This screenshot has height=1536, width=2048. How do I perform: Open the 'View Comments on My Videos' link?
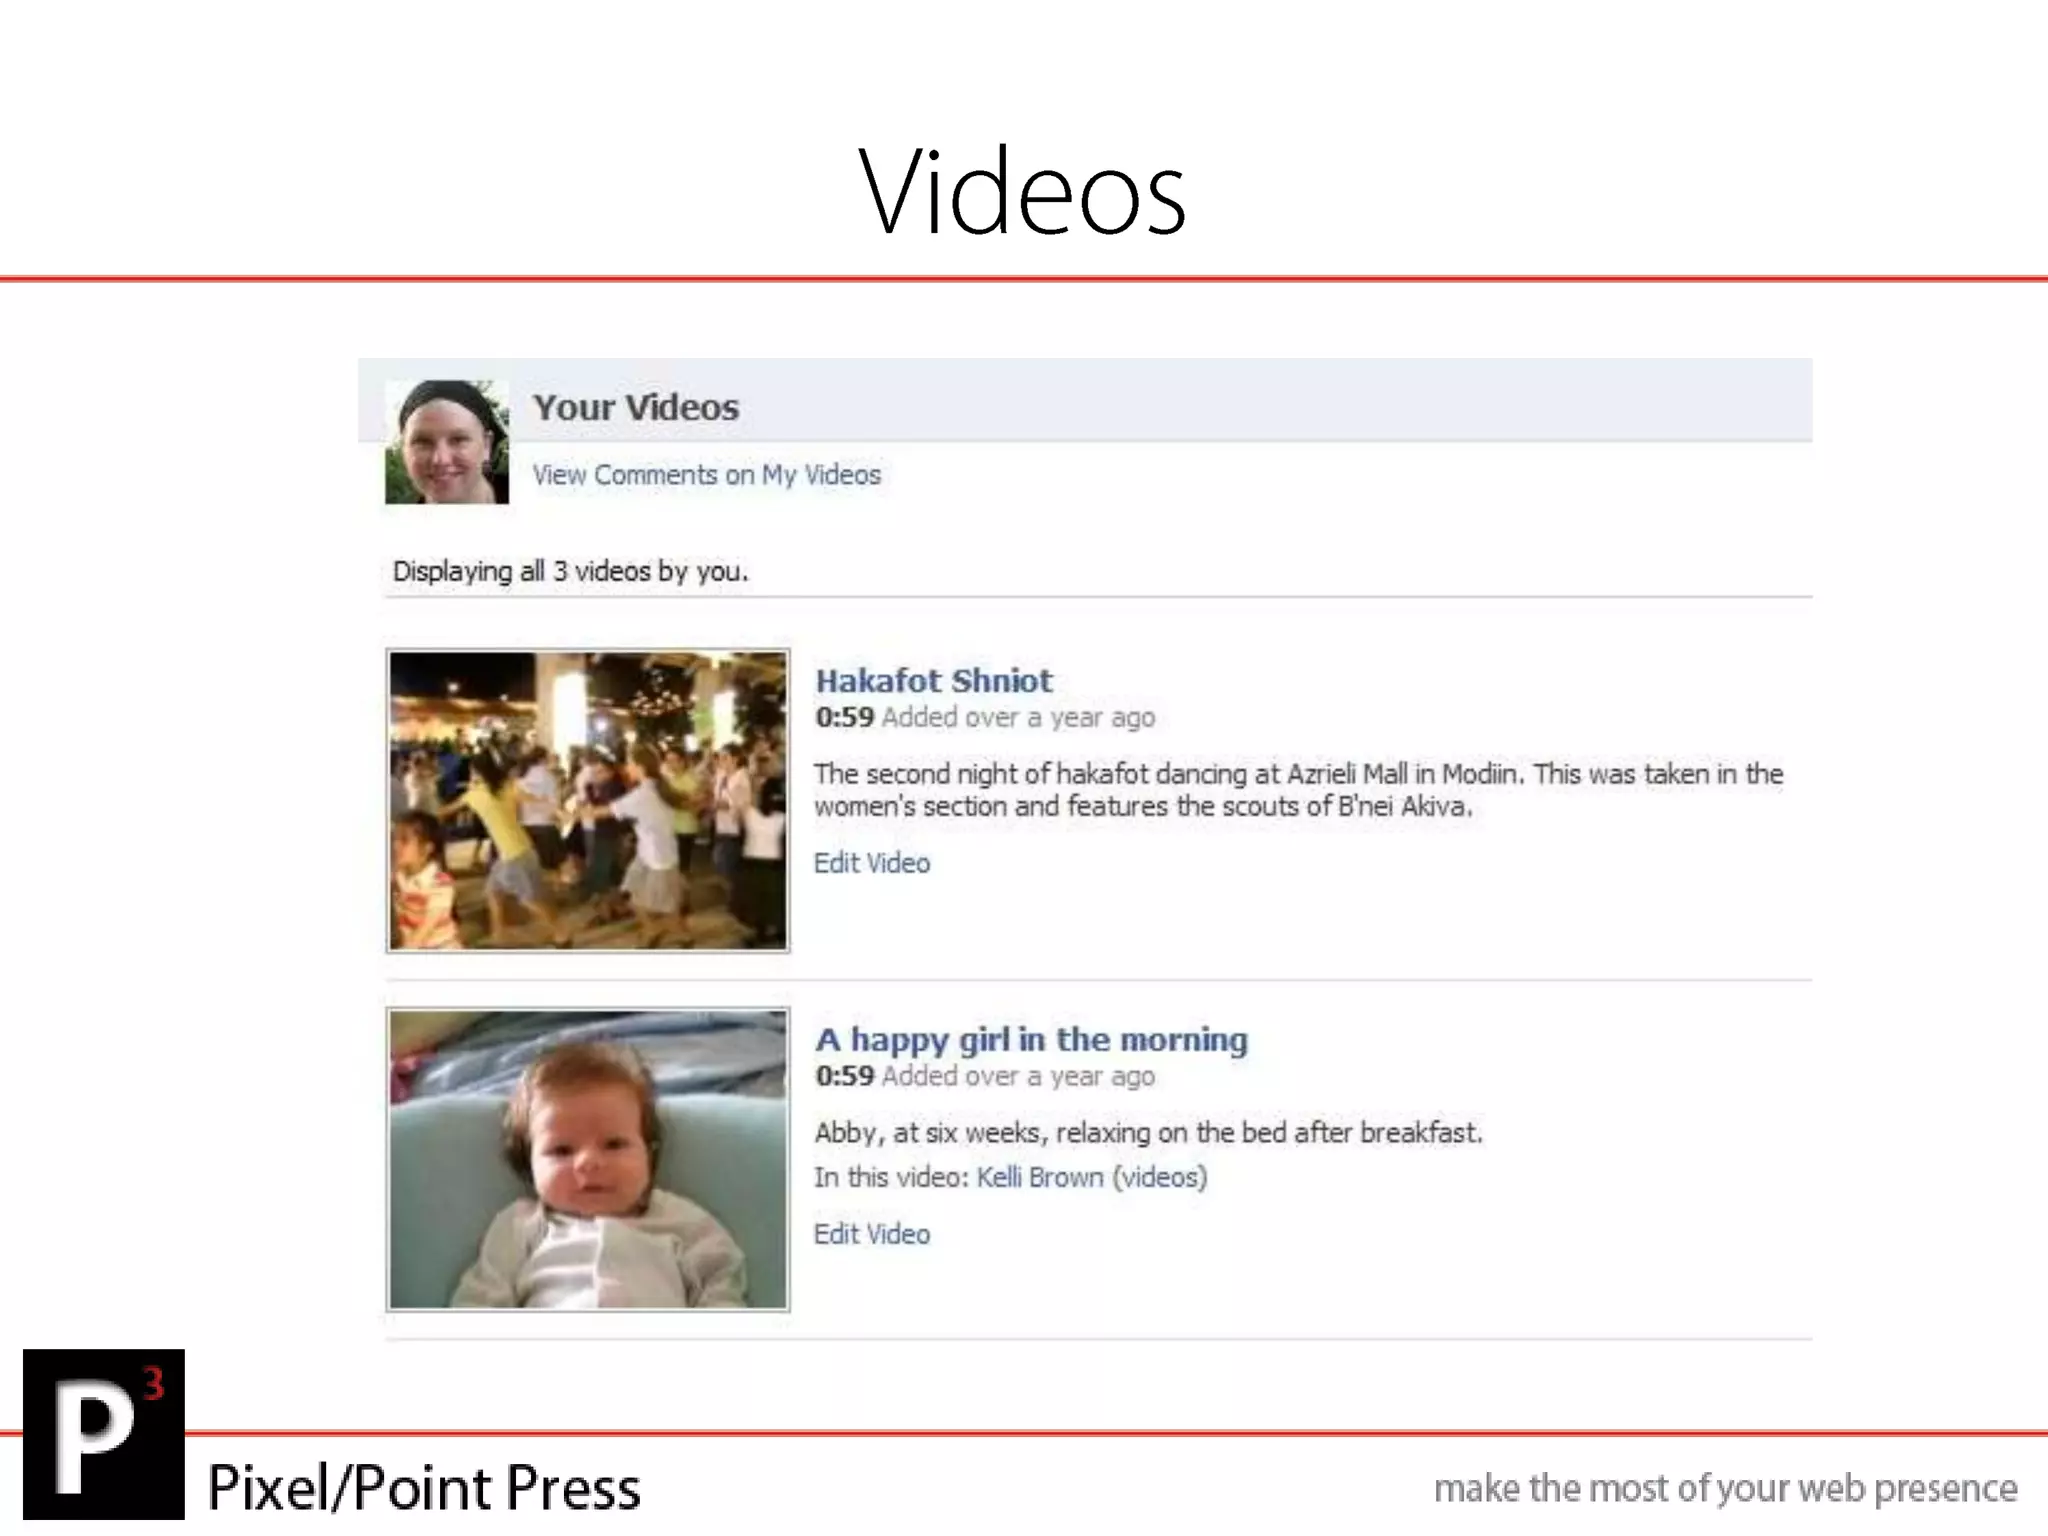[x=706, y=475]
